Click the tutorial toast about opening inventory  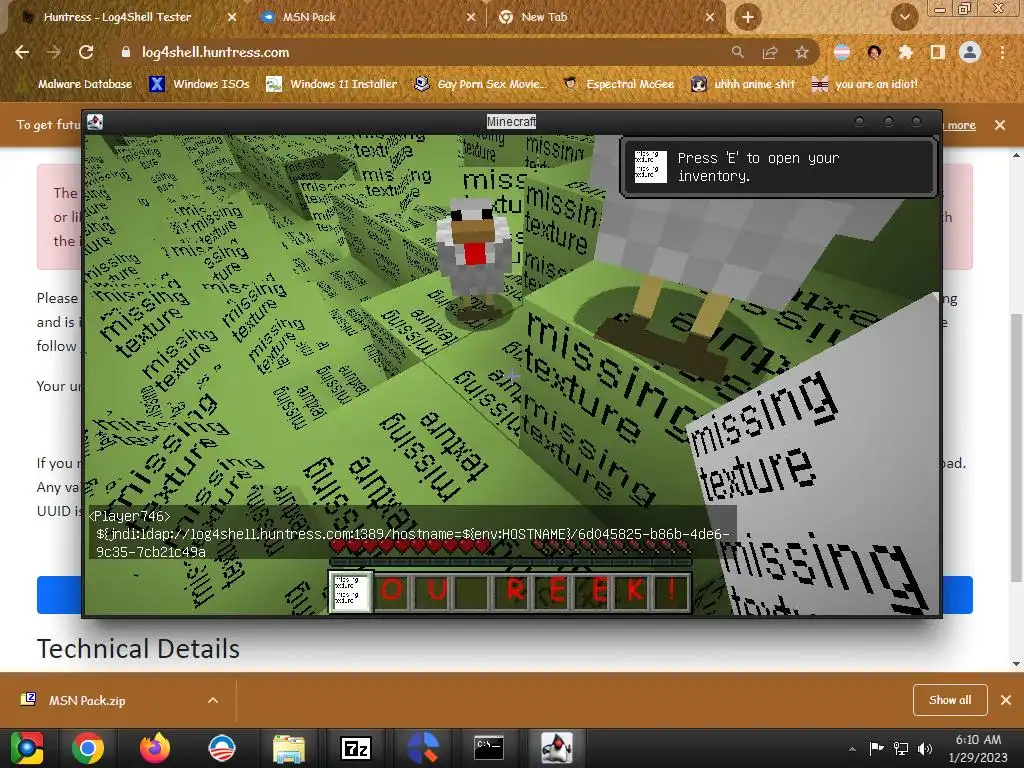click(779, 167)
